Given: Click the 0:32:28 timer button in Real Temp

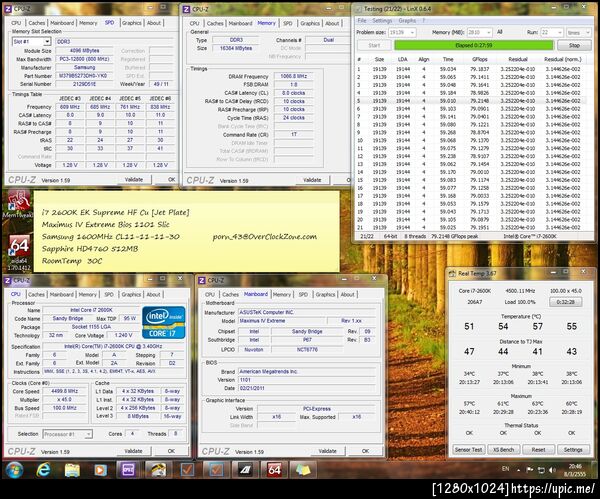Looking at the screenshot, I should click(x=566, y=302).
